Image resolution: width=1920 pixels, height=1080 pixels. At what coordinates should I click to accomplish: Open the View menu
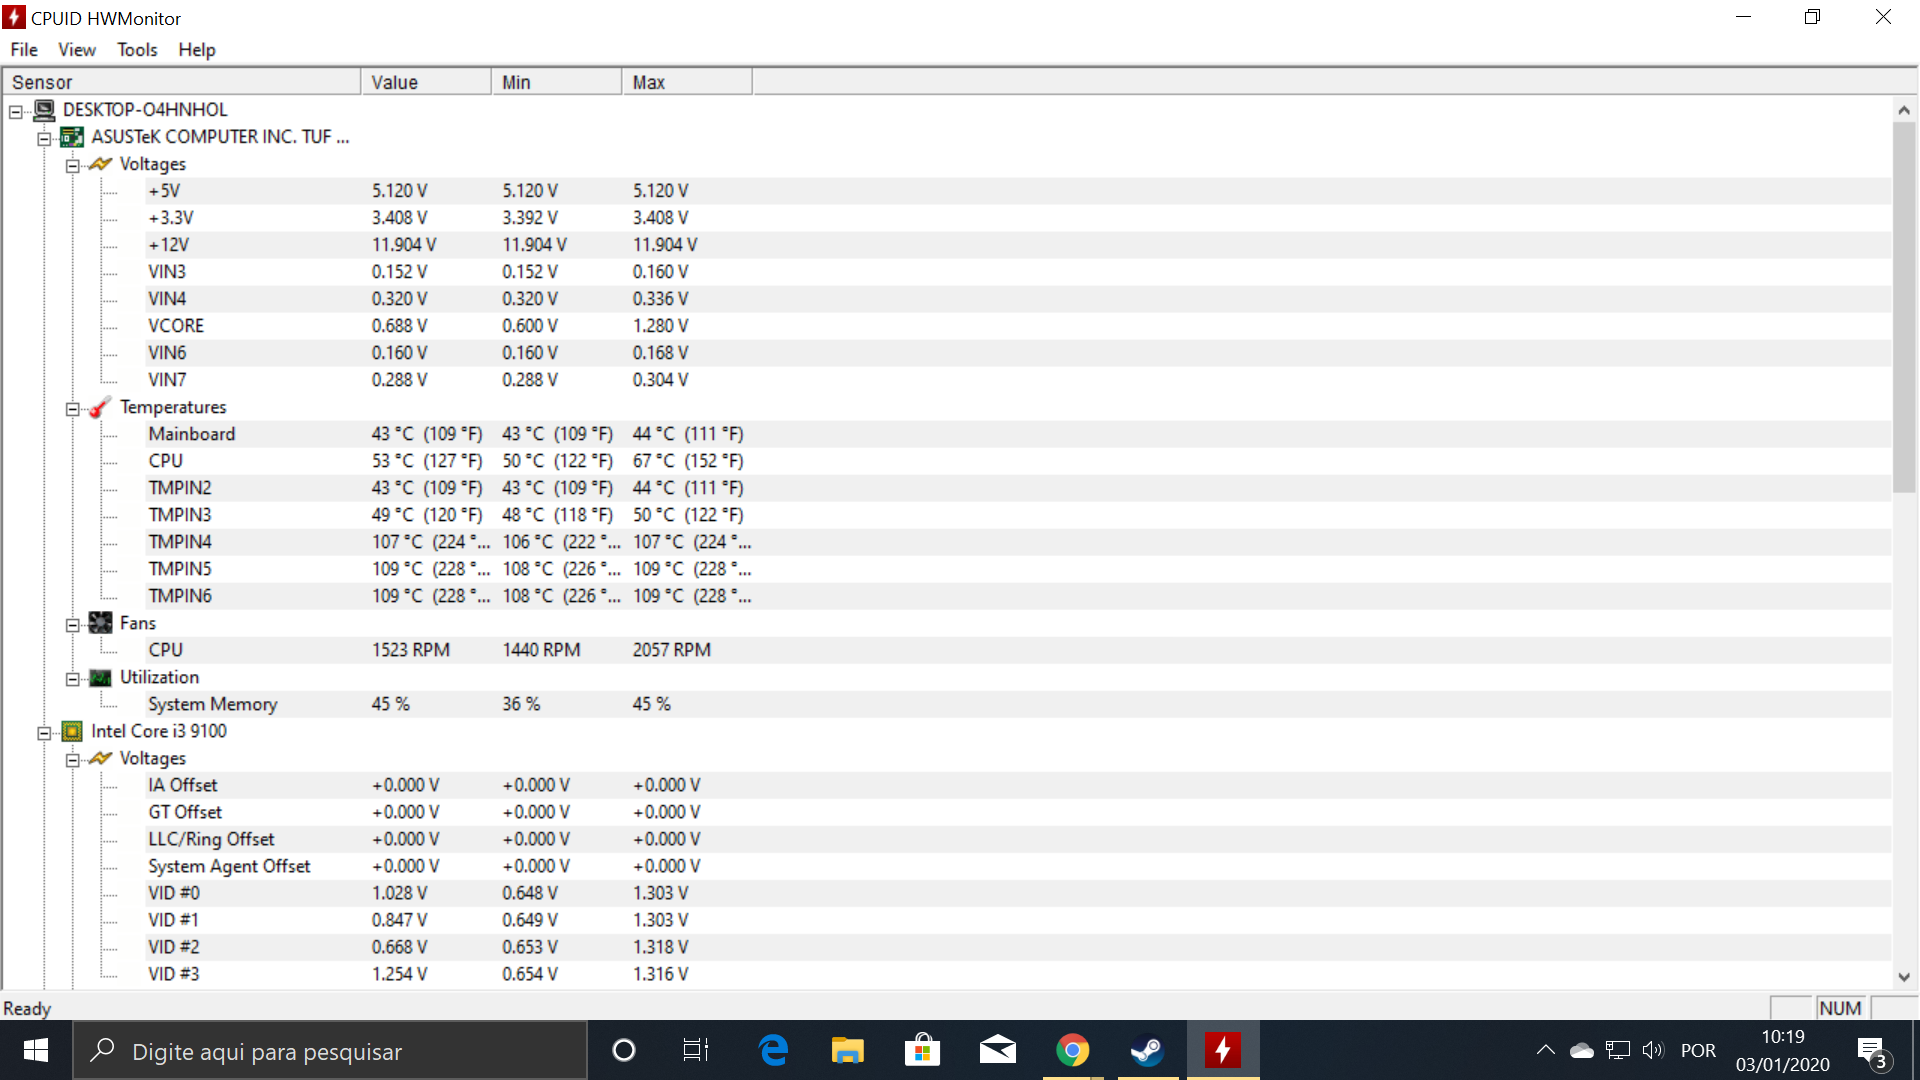(77, 49)
